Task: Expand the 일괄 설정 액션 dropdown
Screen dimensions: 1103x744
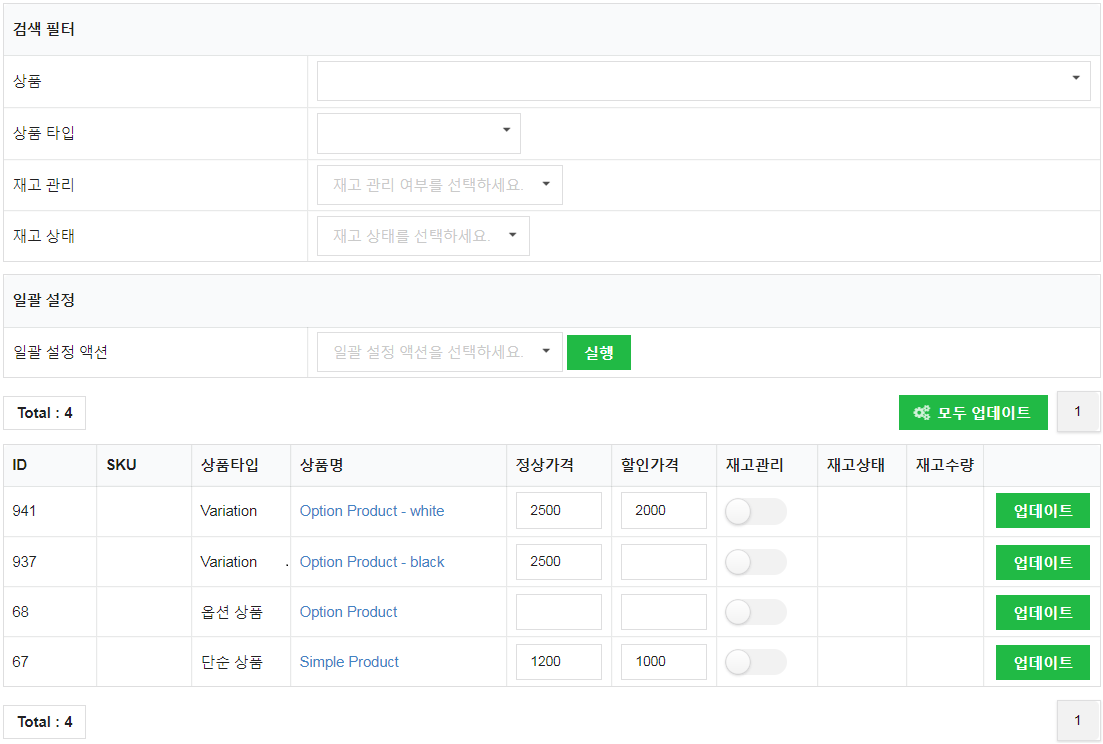Action: point(439,352)
